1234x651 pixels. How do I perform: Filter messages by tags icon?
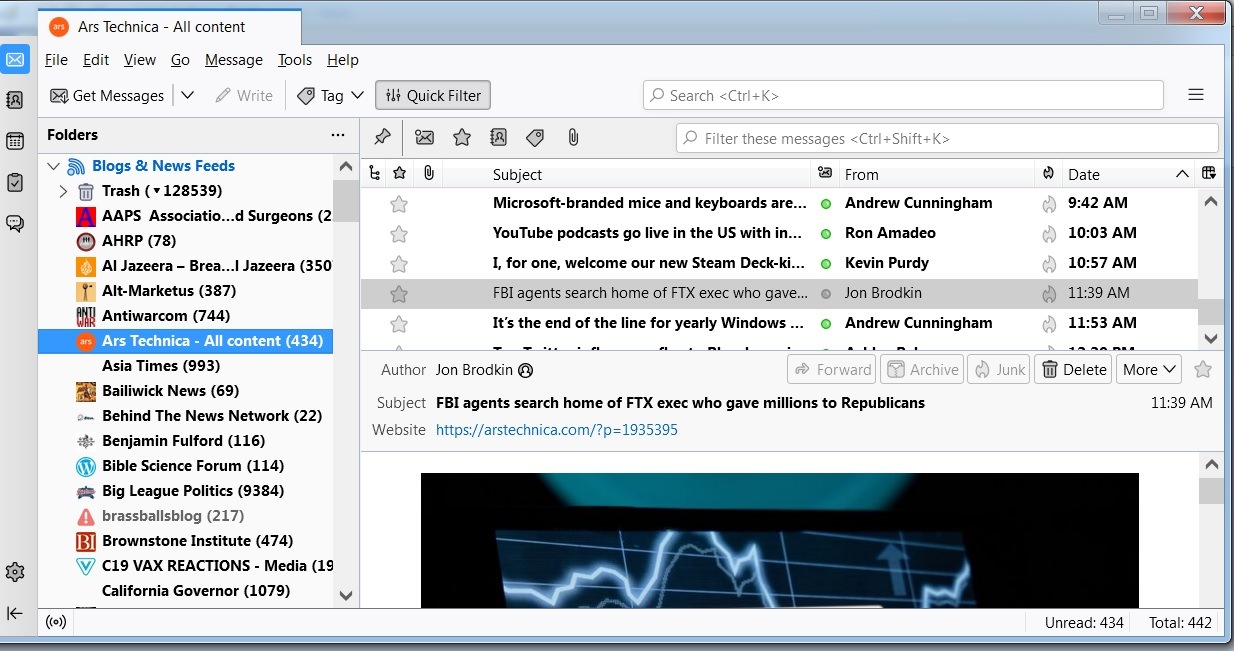(x=535, y=137)
